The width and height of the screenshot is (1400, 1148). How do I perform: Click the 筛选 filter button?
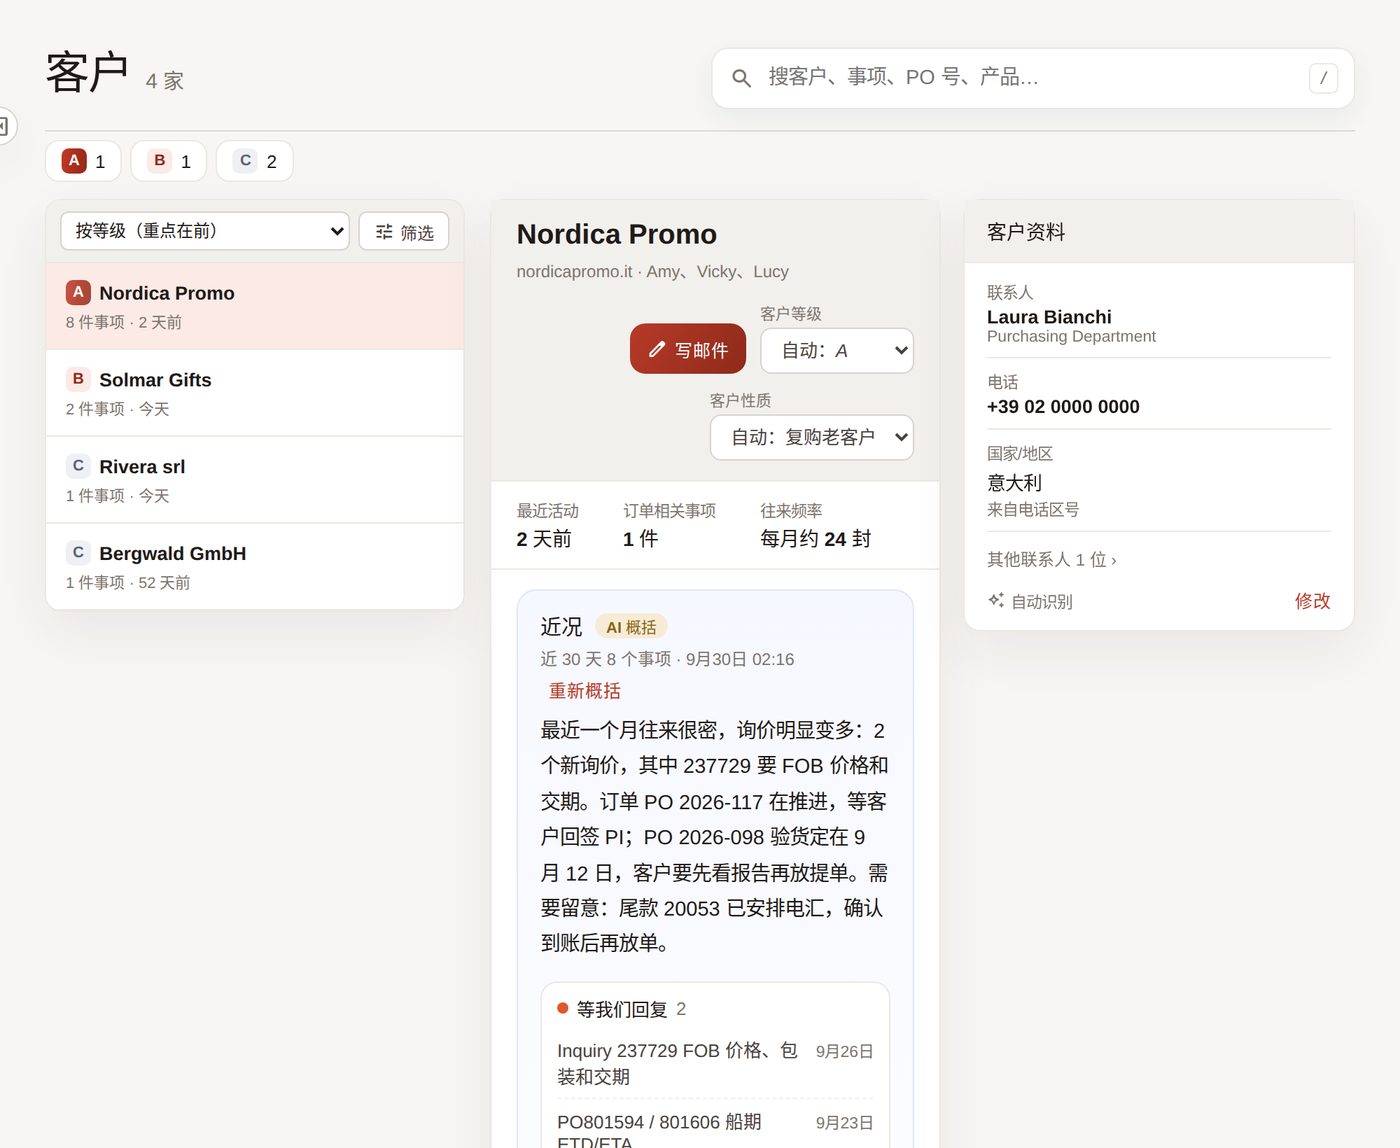coord(404,232)
